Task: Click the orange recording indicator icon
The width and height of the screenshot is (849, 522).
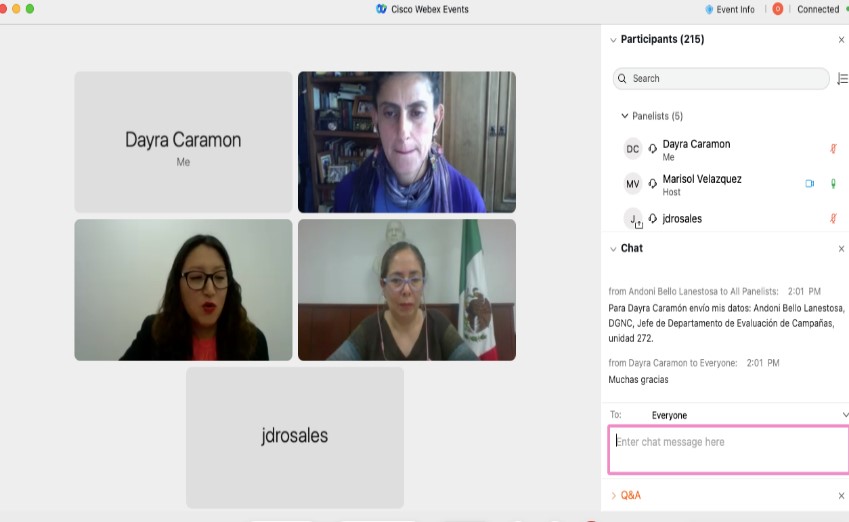Action: (778, 9)
